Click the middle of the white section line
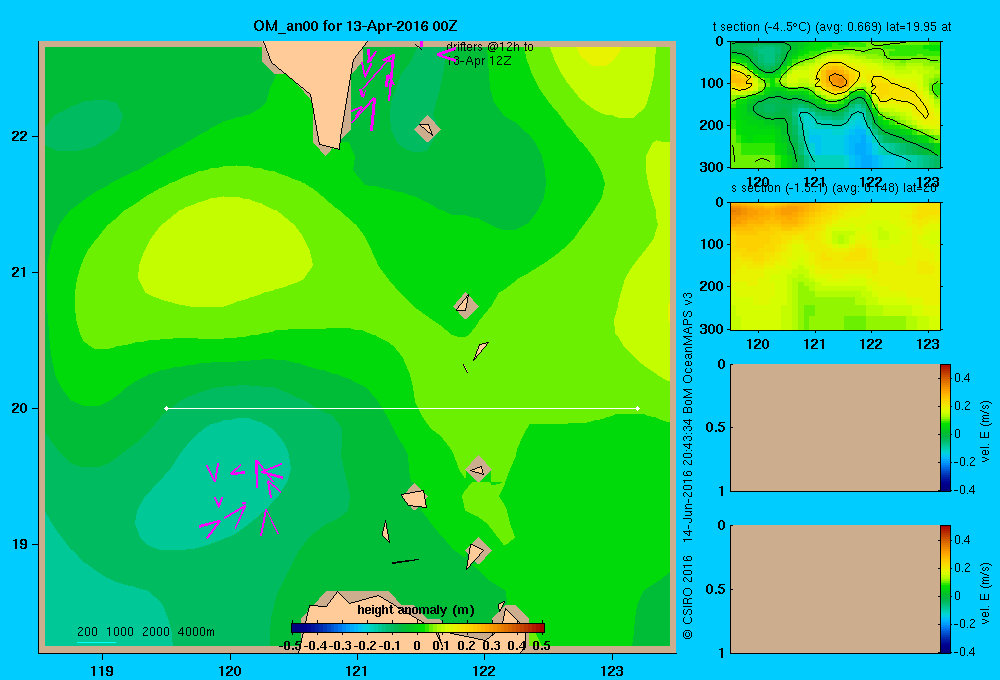 [402, 408]
